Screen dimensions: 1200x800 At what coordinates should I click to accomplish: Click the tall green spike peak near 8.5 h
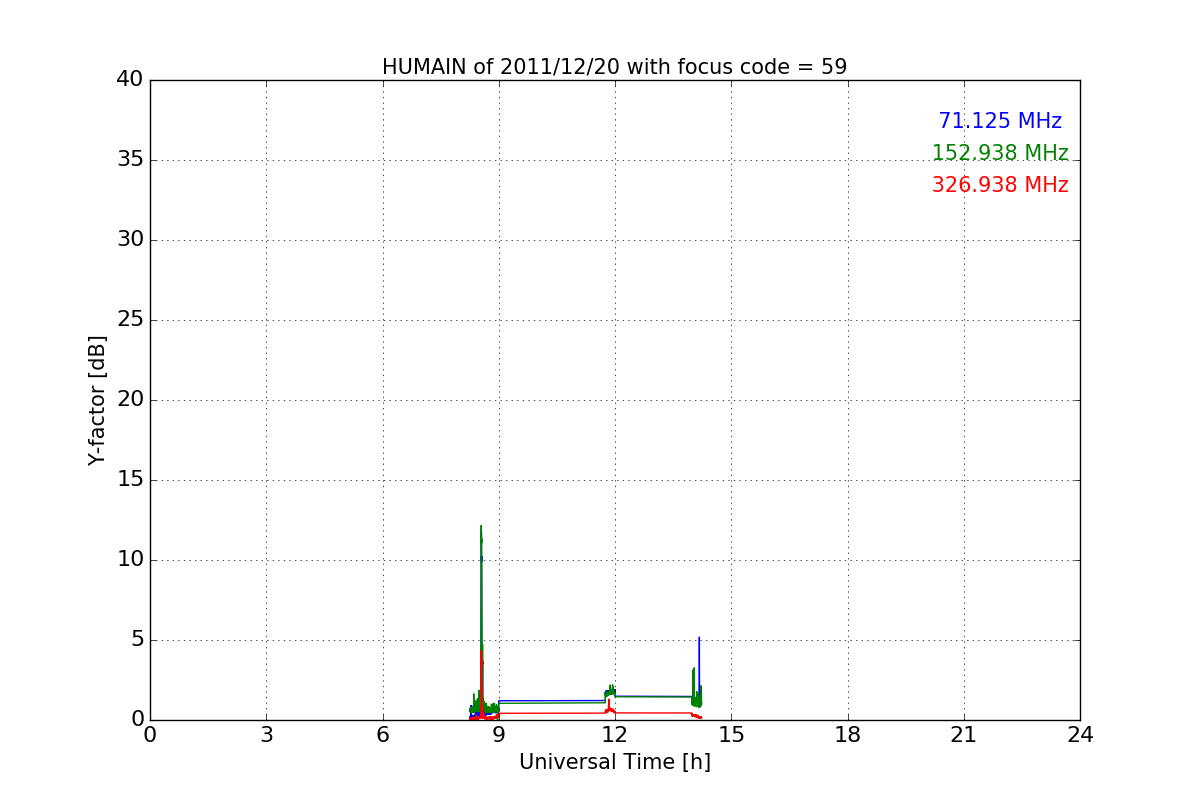[x=481, y=527]
